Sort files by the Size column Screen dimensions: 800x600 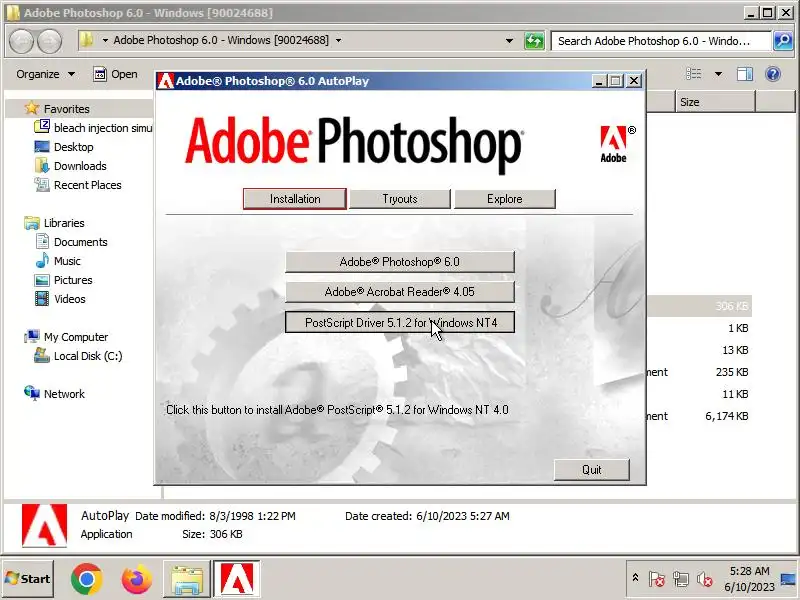[715, 102]
